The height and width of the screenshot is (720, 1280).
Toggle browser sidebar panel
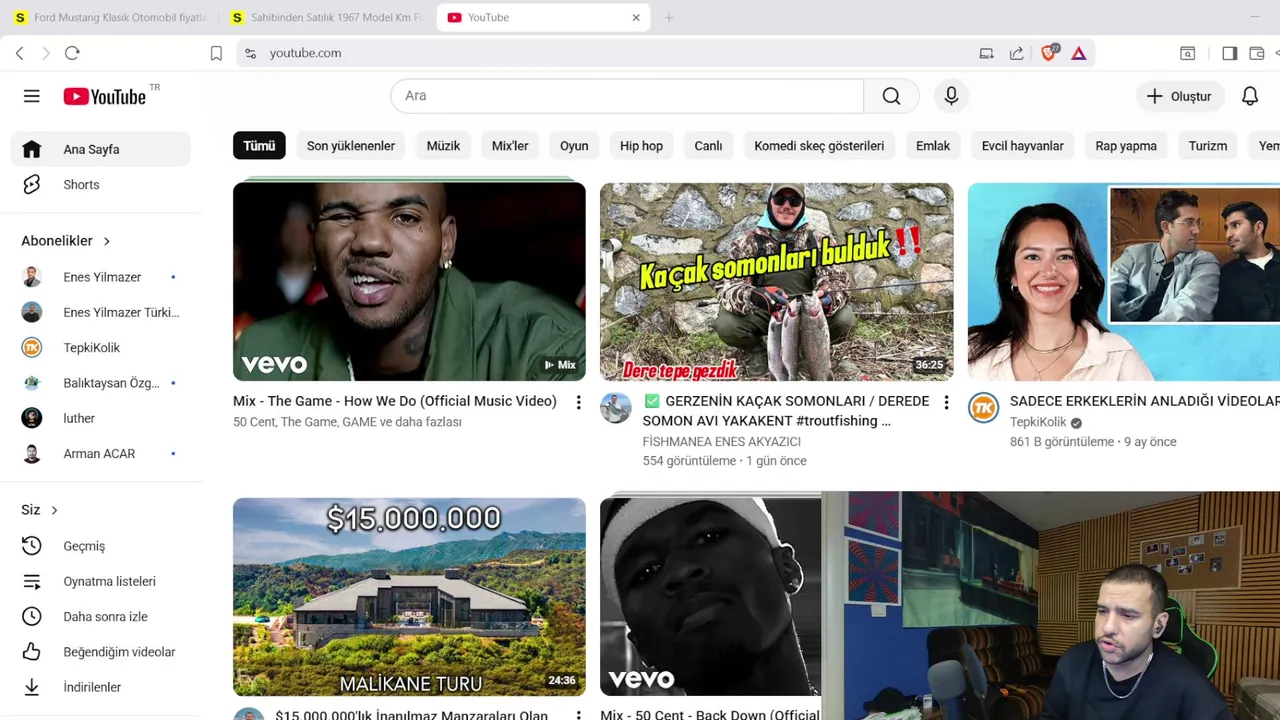point(1229,53)
